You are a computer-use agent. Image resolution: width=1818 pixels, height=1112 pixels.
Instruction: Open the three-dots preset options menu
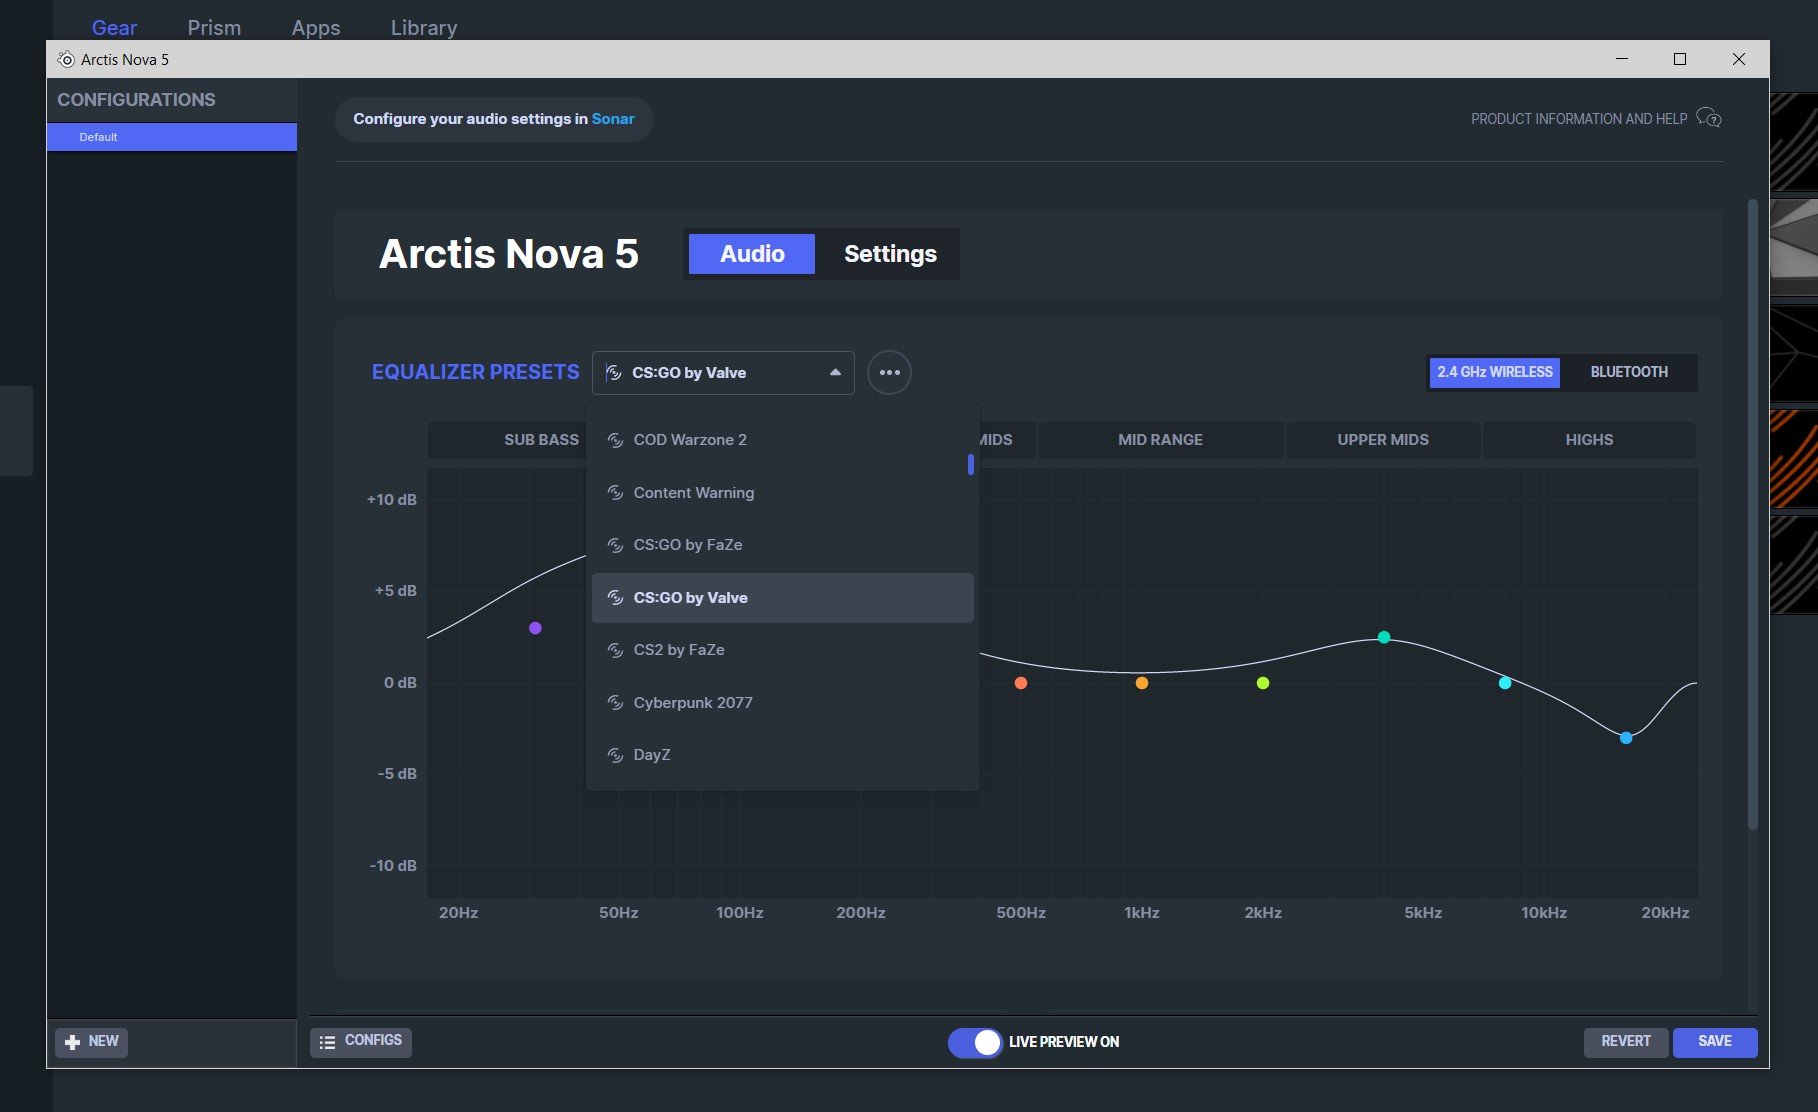point(889,372)
